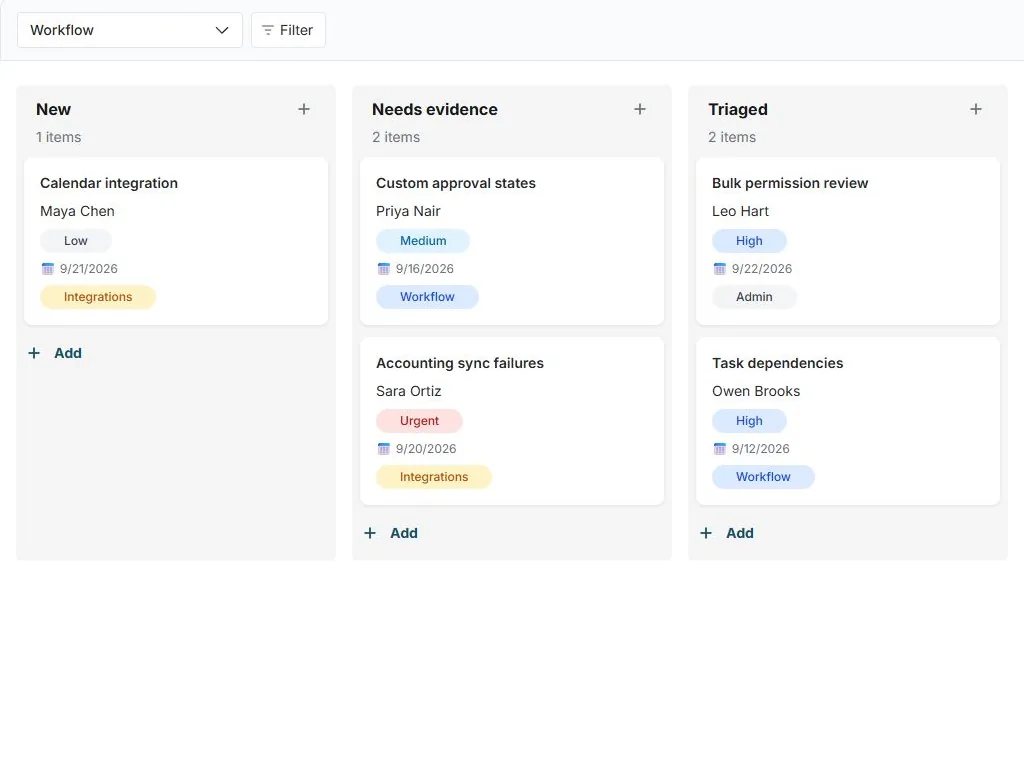Click the date 9/22/2026
The height and width of the screenshot is (768, 1024).
[761, 269]
